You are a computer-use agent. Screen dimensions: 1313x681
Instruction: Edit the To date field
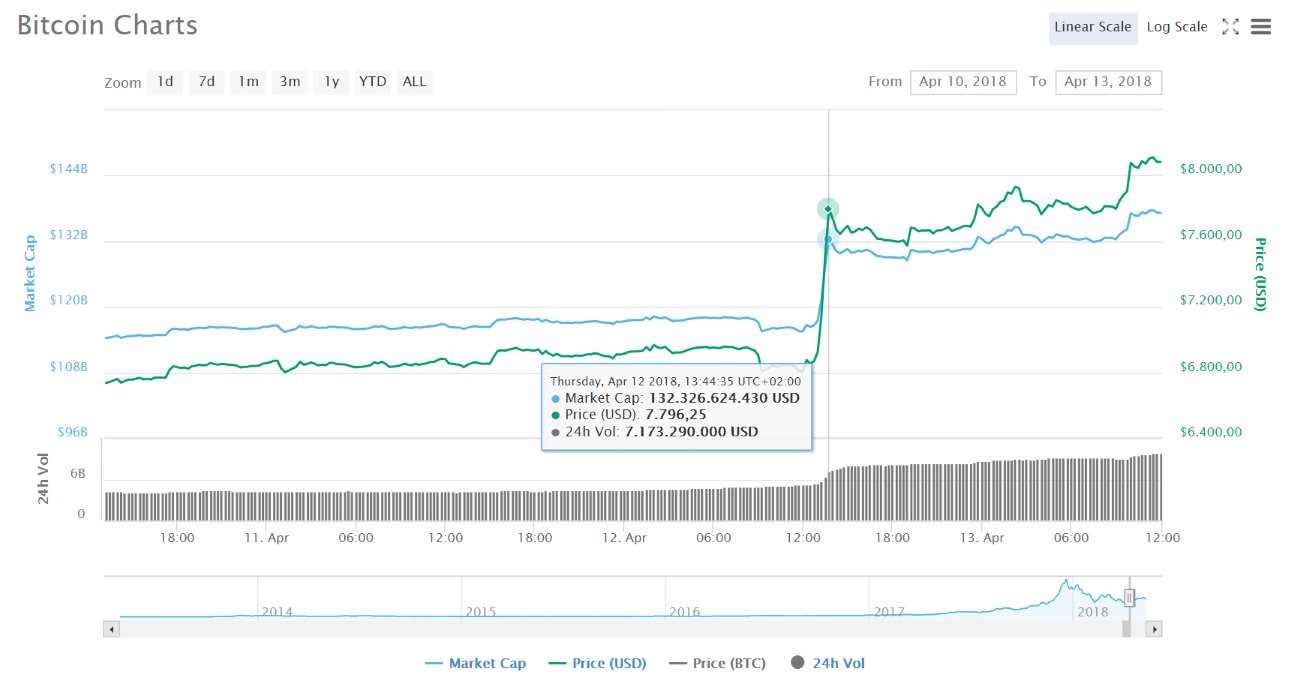[x=1108, y=82]
